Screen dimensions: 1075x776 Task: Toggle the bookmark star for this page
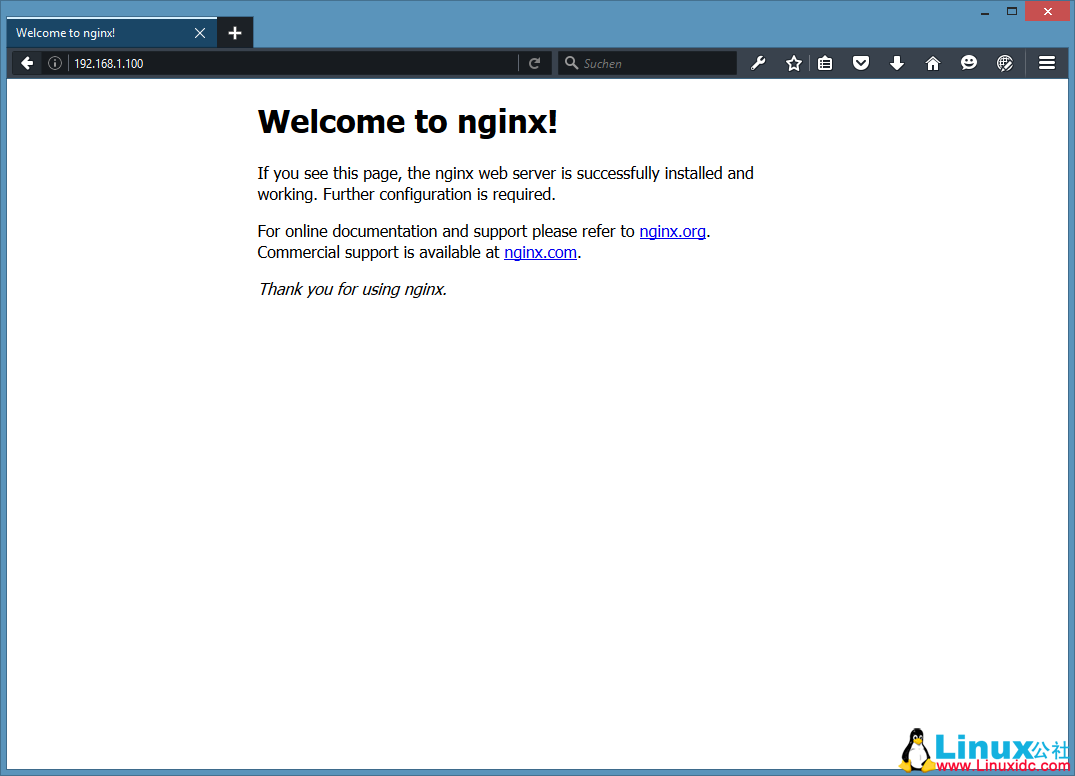(793, 62)
